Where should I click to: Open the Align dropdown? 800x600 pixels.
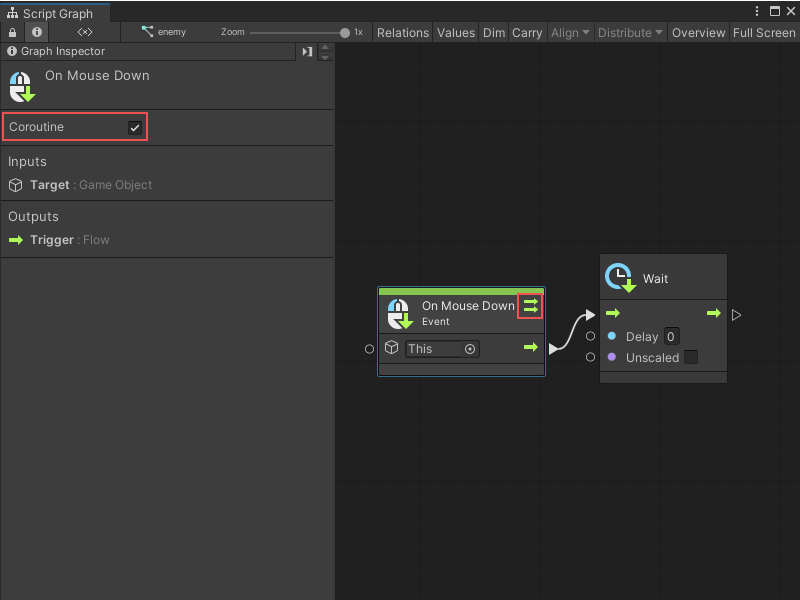[x=570, y=32]
